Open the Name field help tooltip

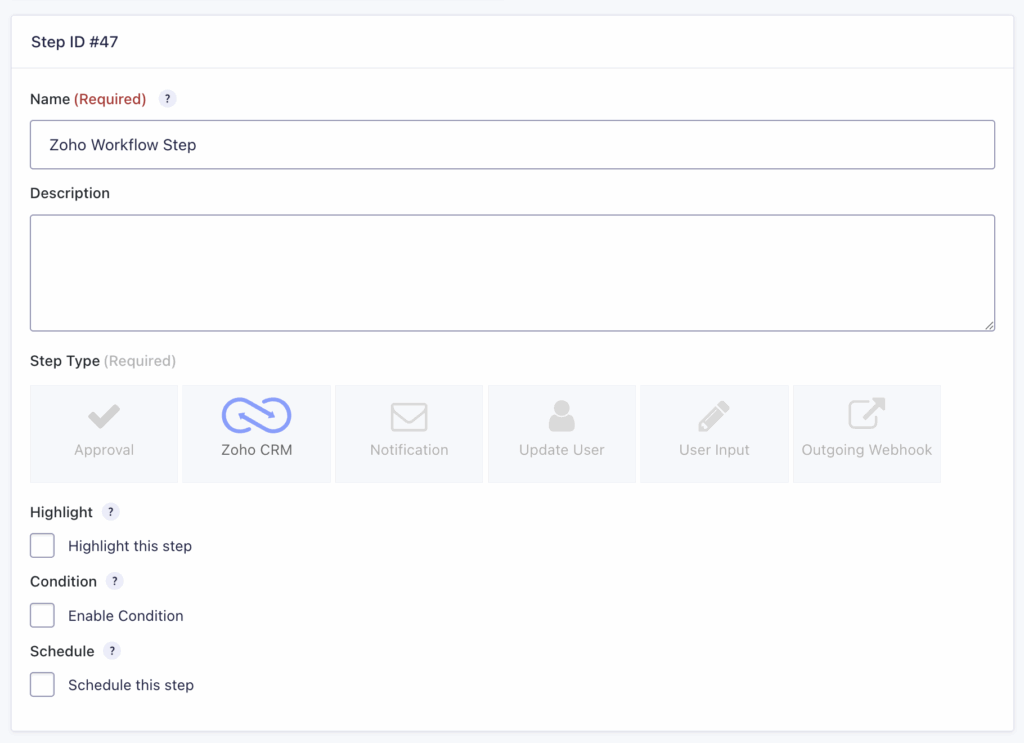coord(167,98)
